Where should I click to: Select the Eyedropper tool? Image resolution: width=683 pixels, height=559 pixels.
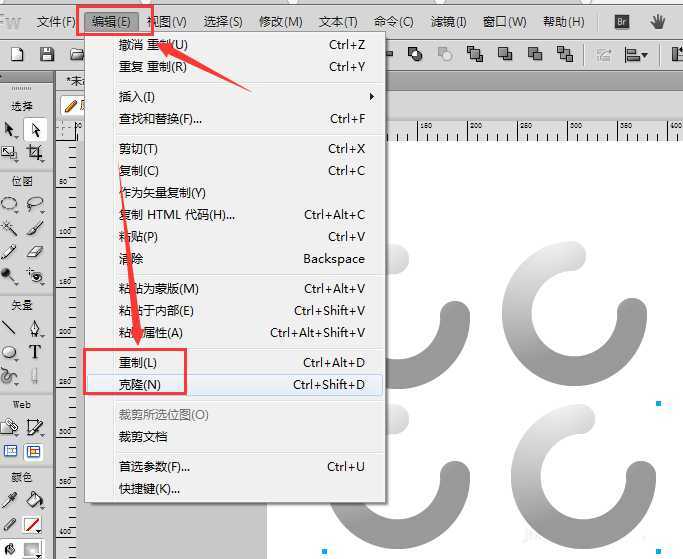(x=9, y=500)
